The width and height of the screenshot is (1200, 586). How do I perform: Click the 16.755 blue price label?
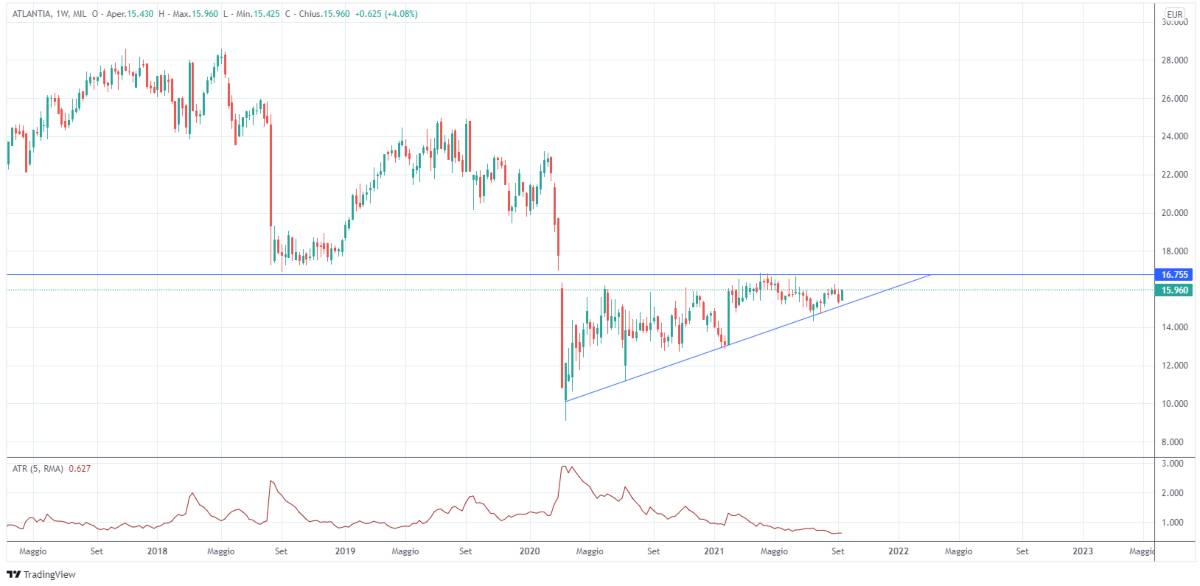pos(1172,274)
